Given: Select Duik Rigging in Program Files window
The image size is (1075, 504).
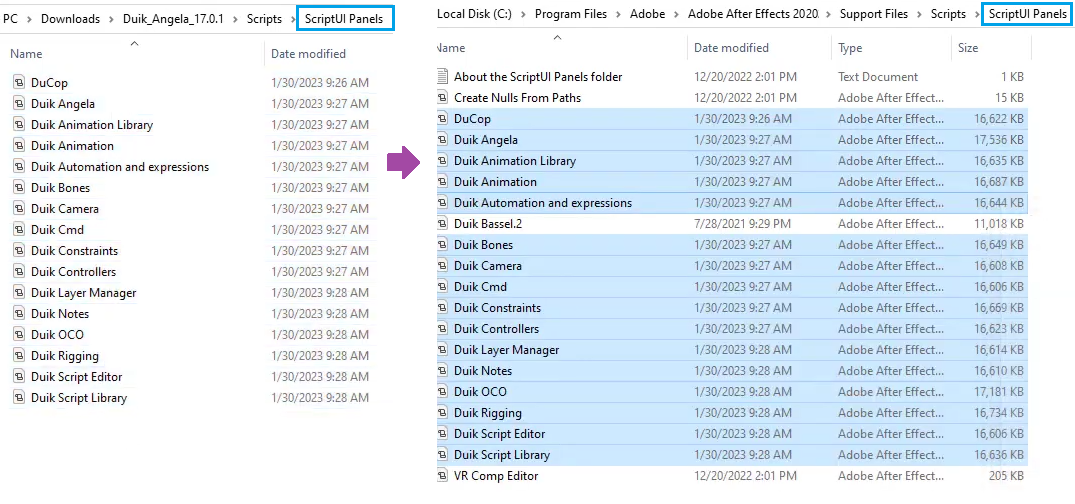Looking at the screenshot, I should point(487,413).
